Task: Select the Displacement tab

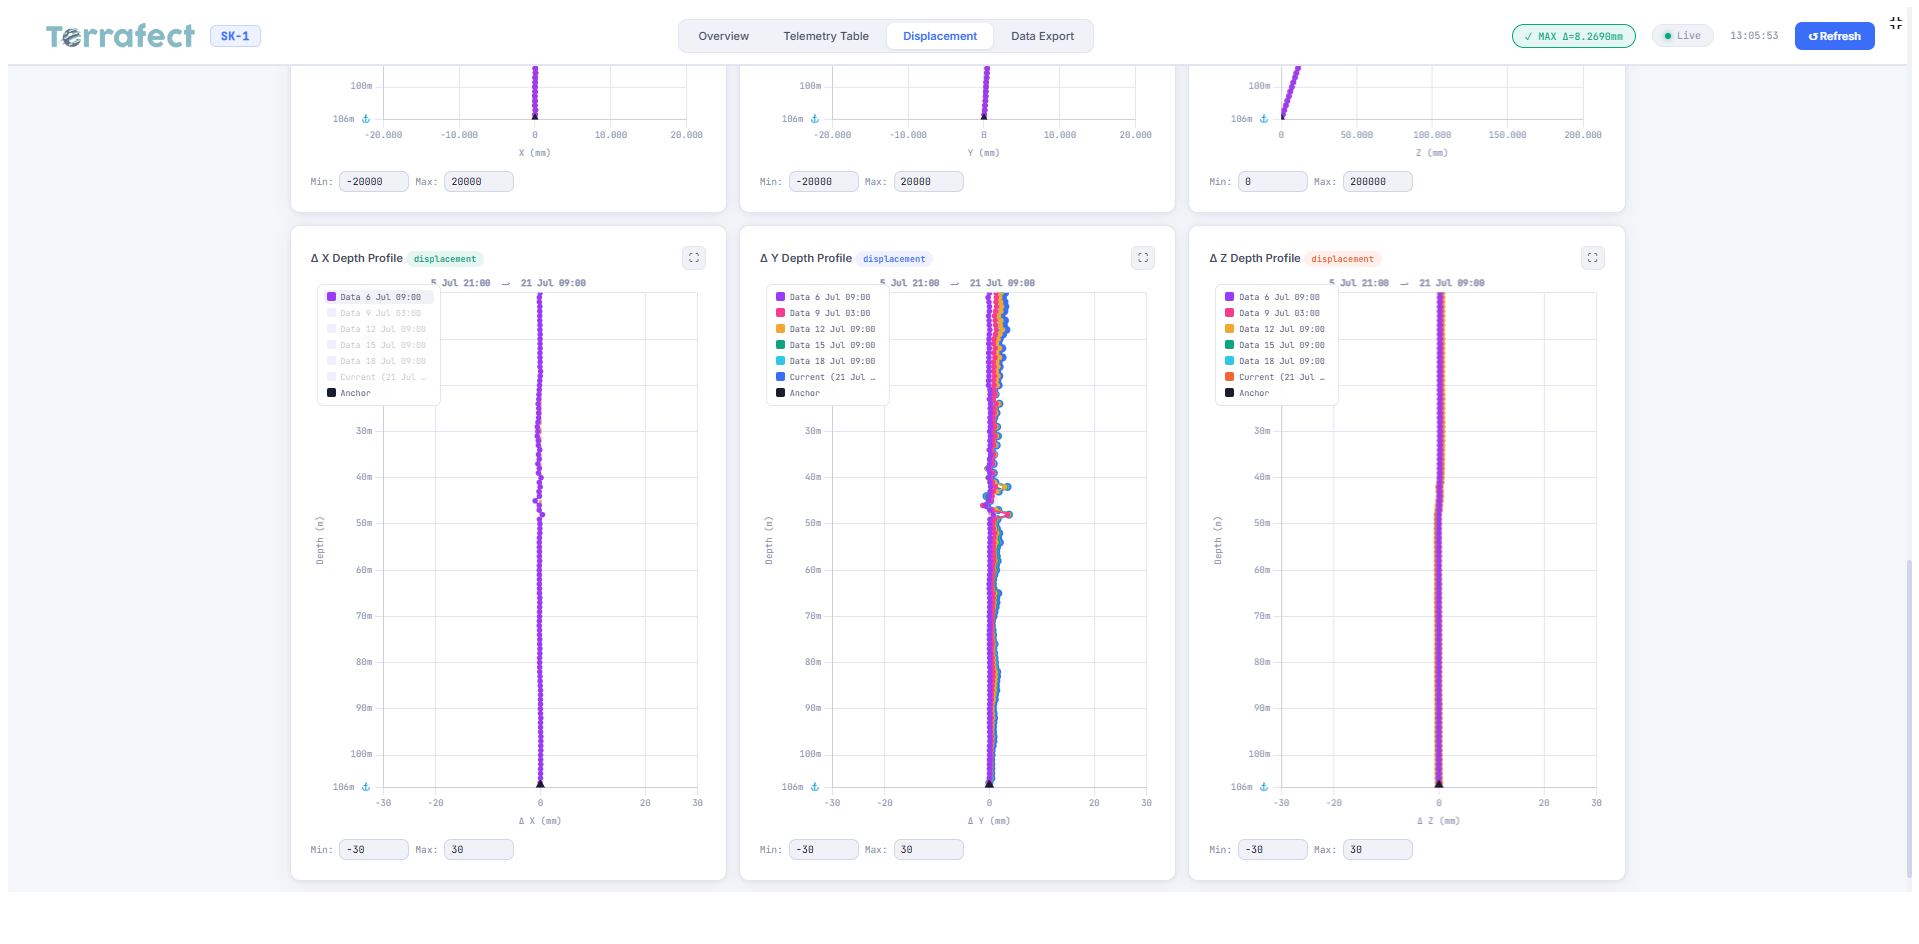Action: point(940,36)
